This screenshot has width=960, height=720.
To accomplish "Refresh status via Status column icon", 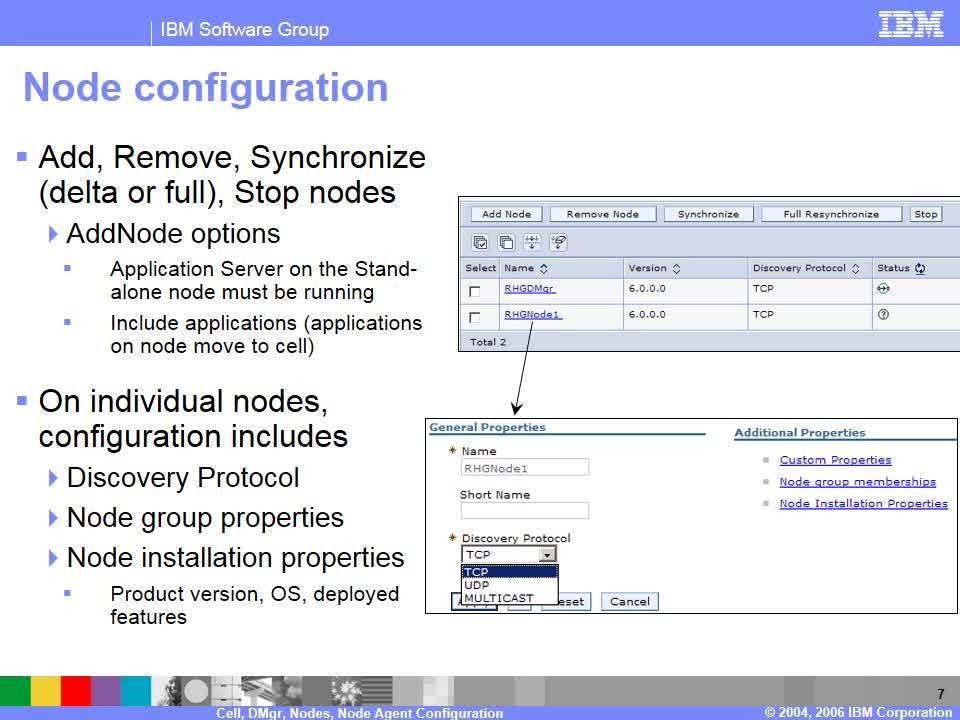I will (920, 268).
